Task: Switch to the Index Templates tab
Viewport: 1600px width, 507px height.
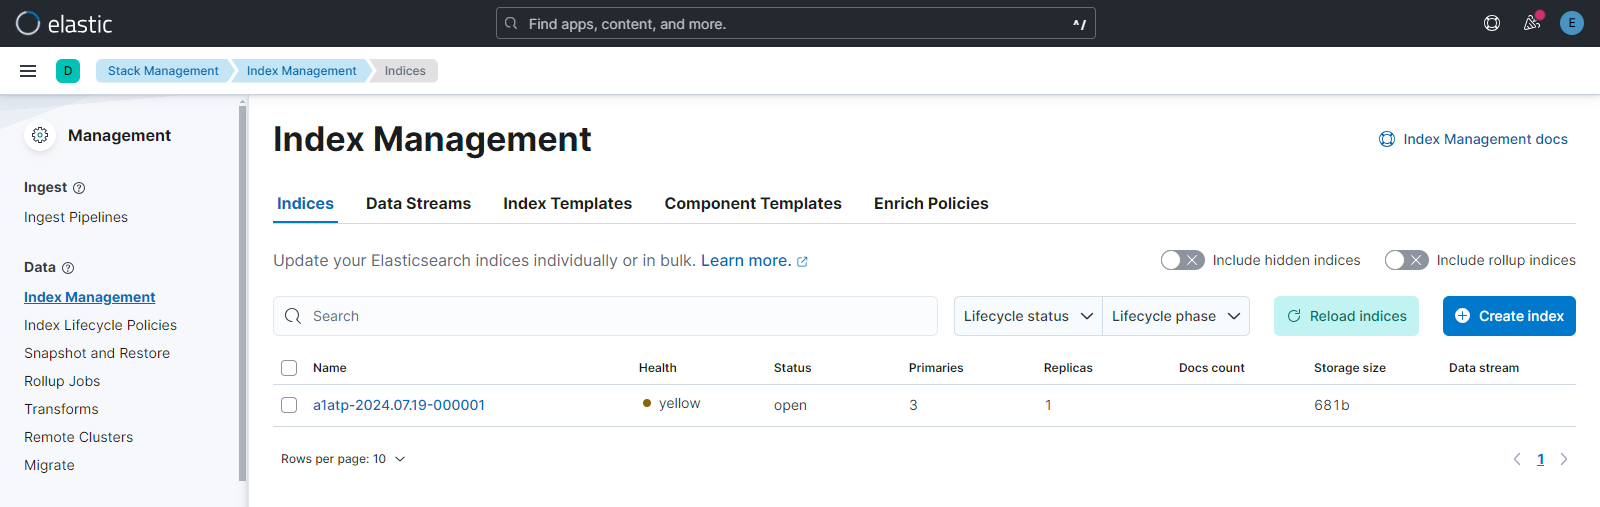Action: point(567,204)
